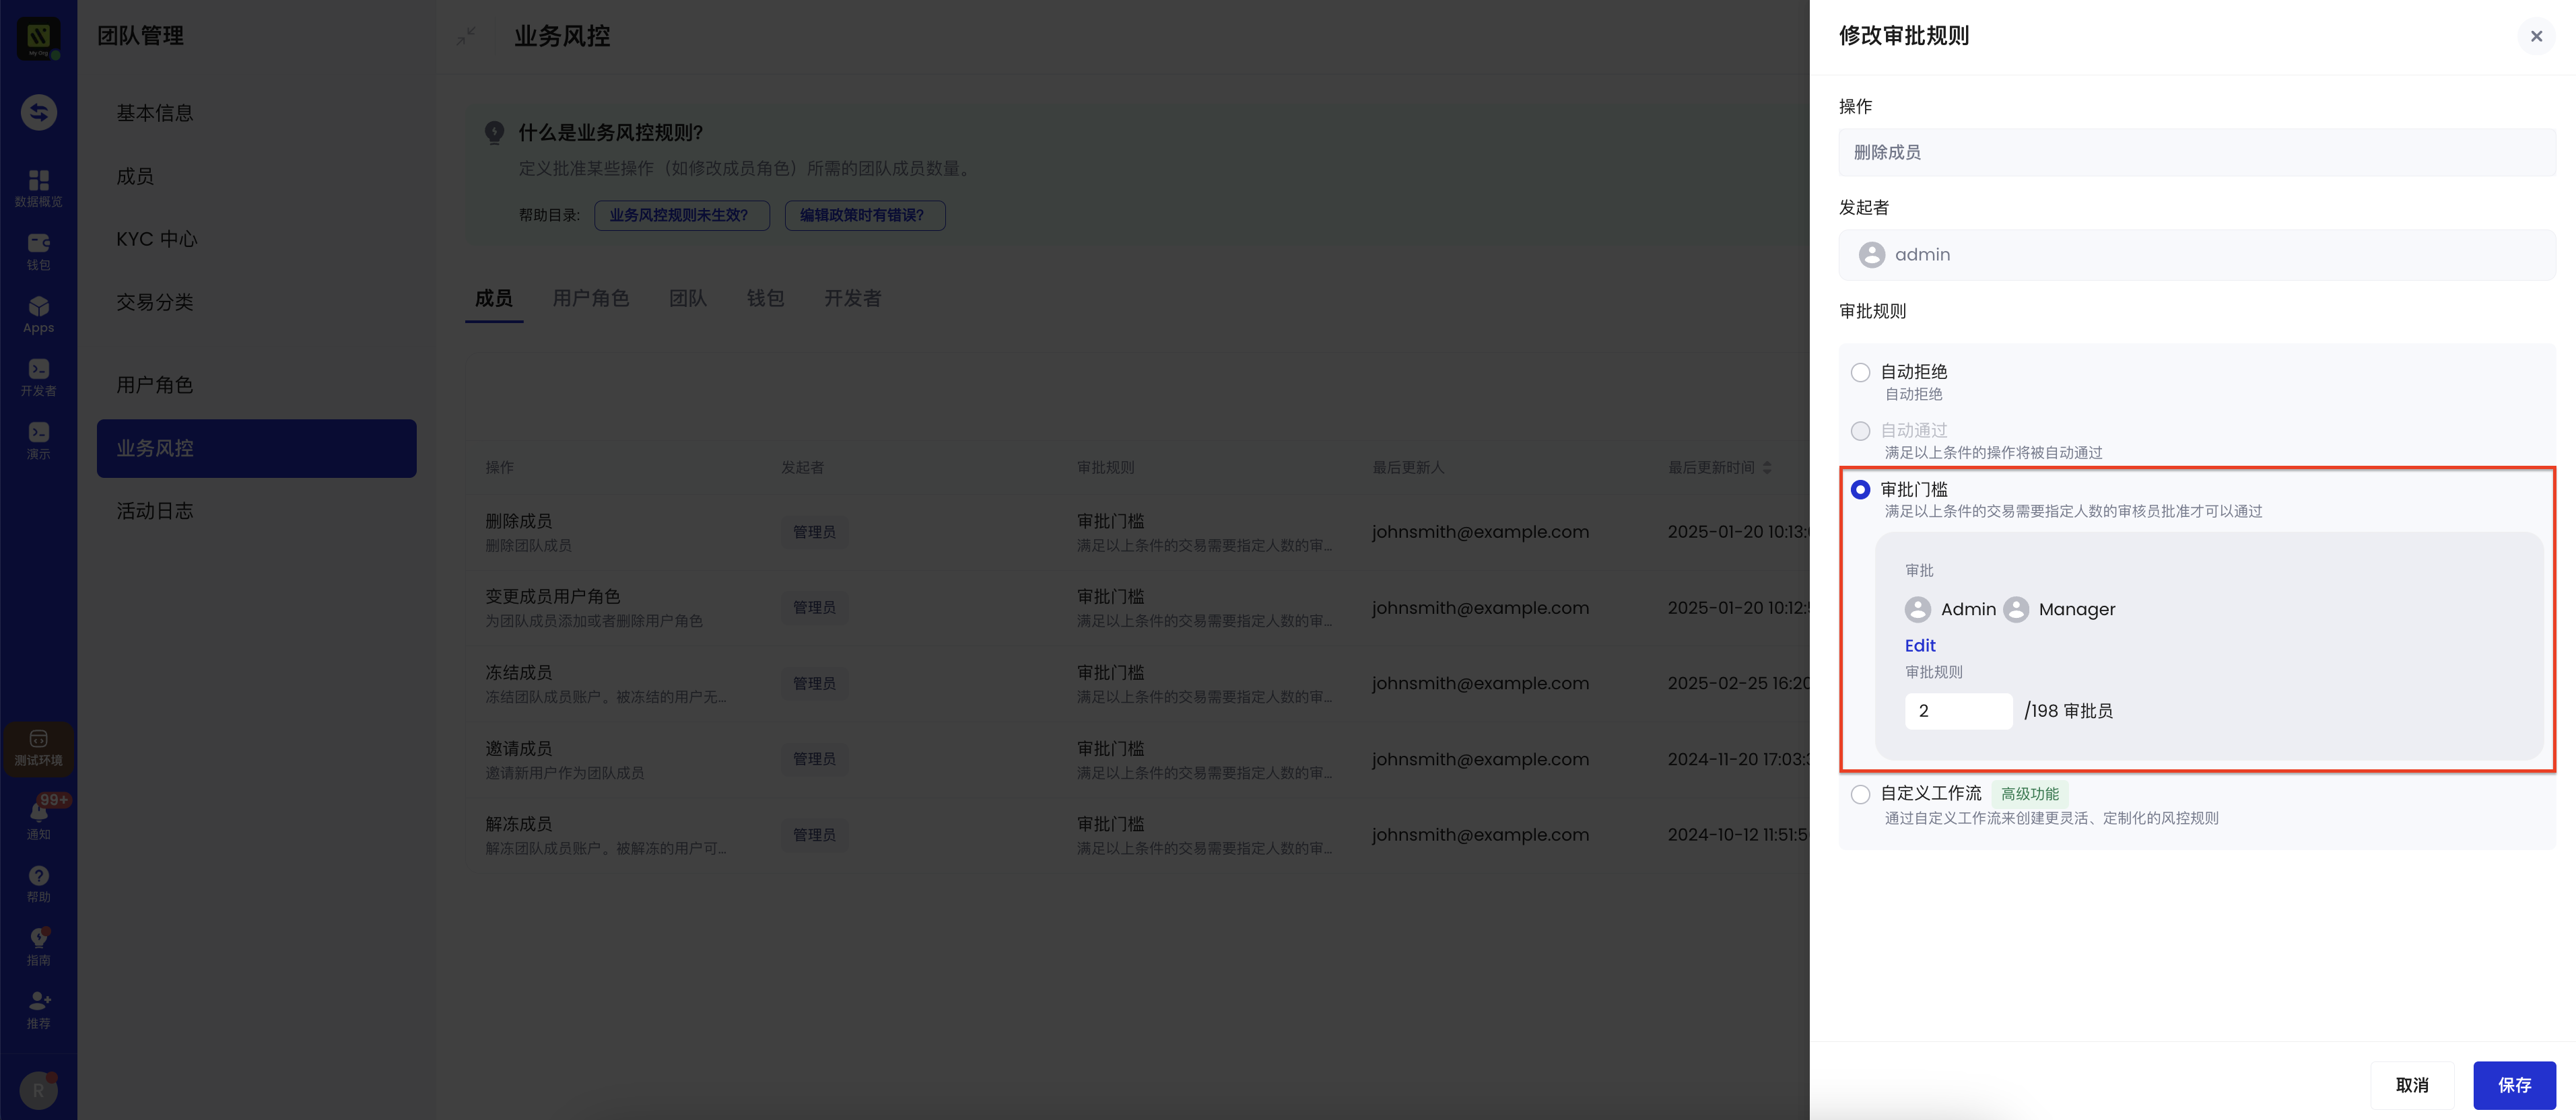Expand the 发起者 admin selector

tap(2196, 254)
